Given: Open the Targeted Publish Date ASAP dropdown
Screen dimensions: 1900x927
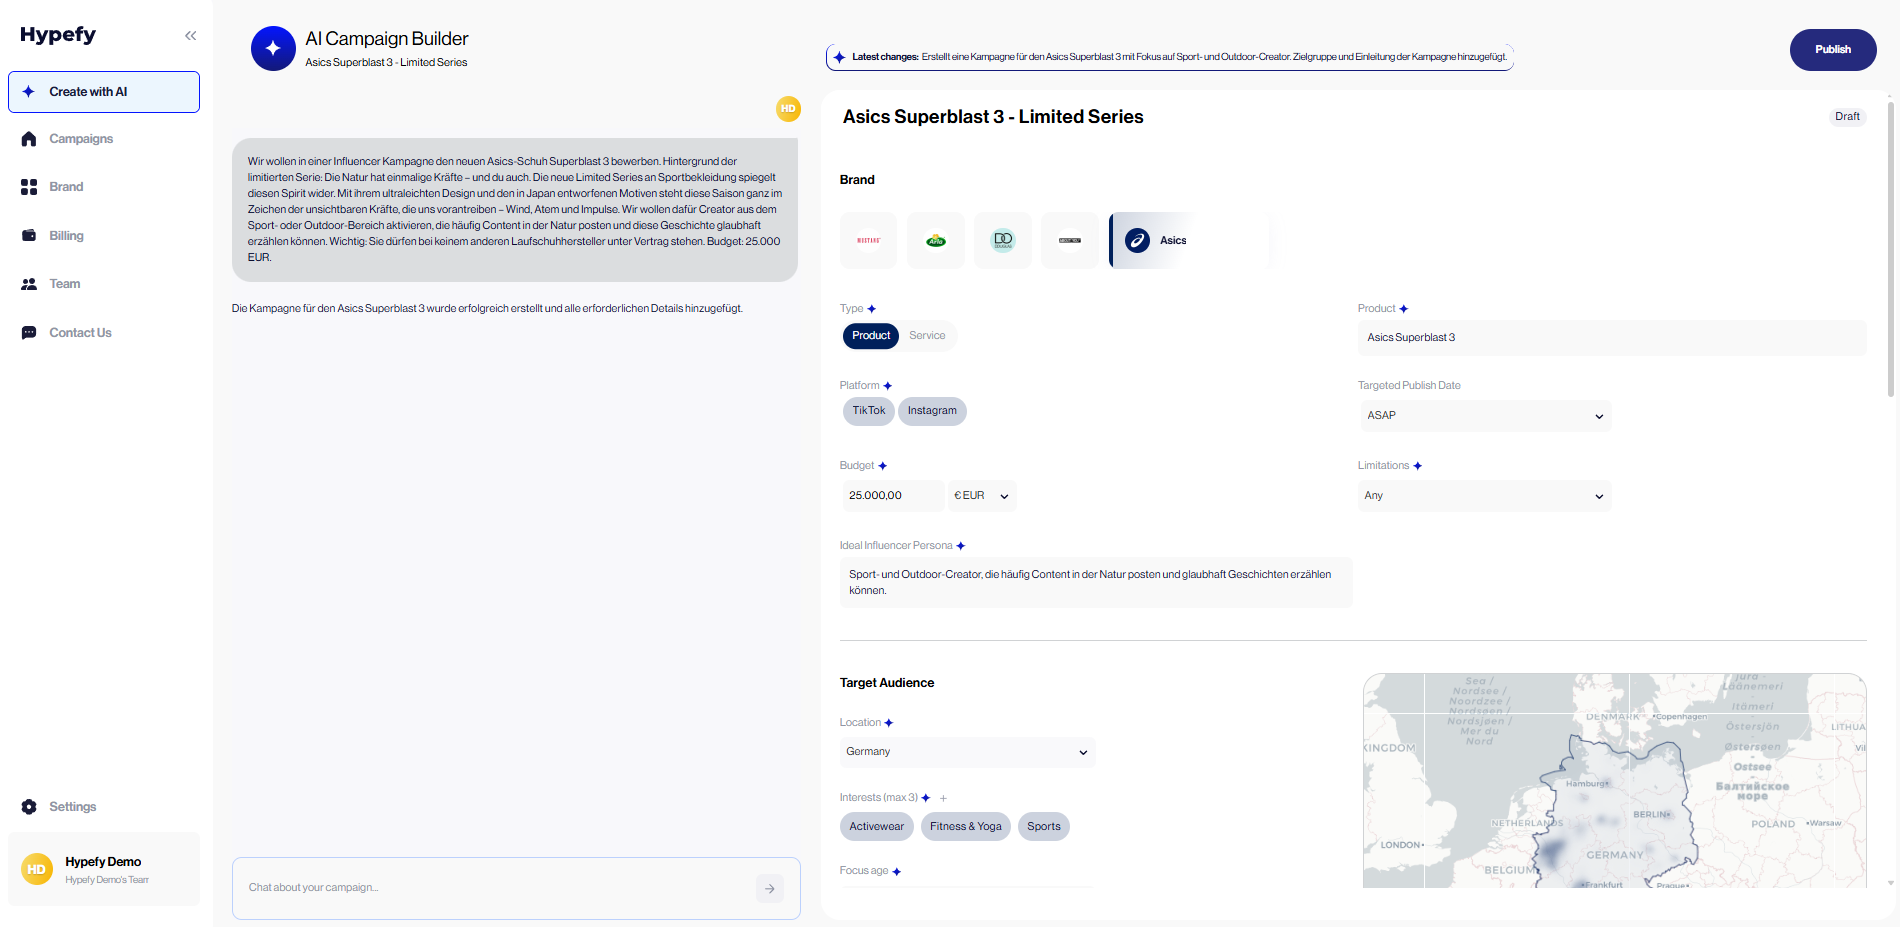Looking at the screenshot, I should (1485, 416).
